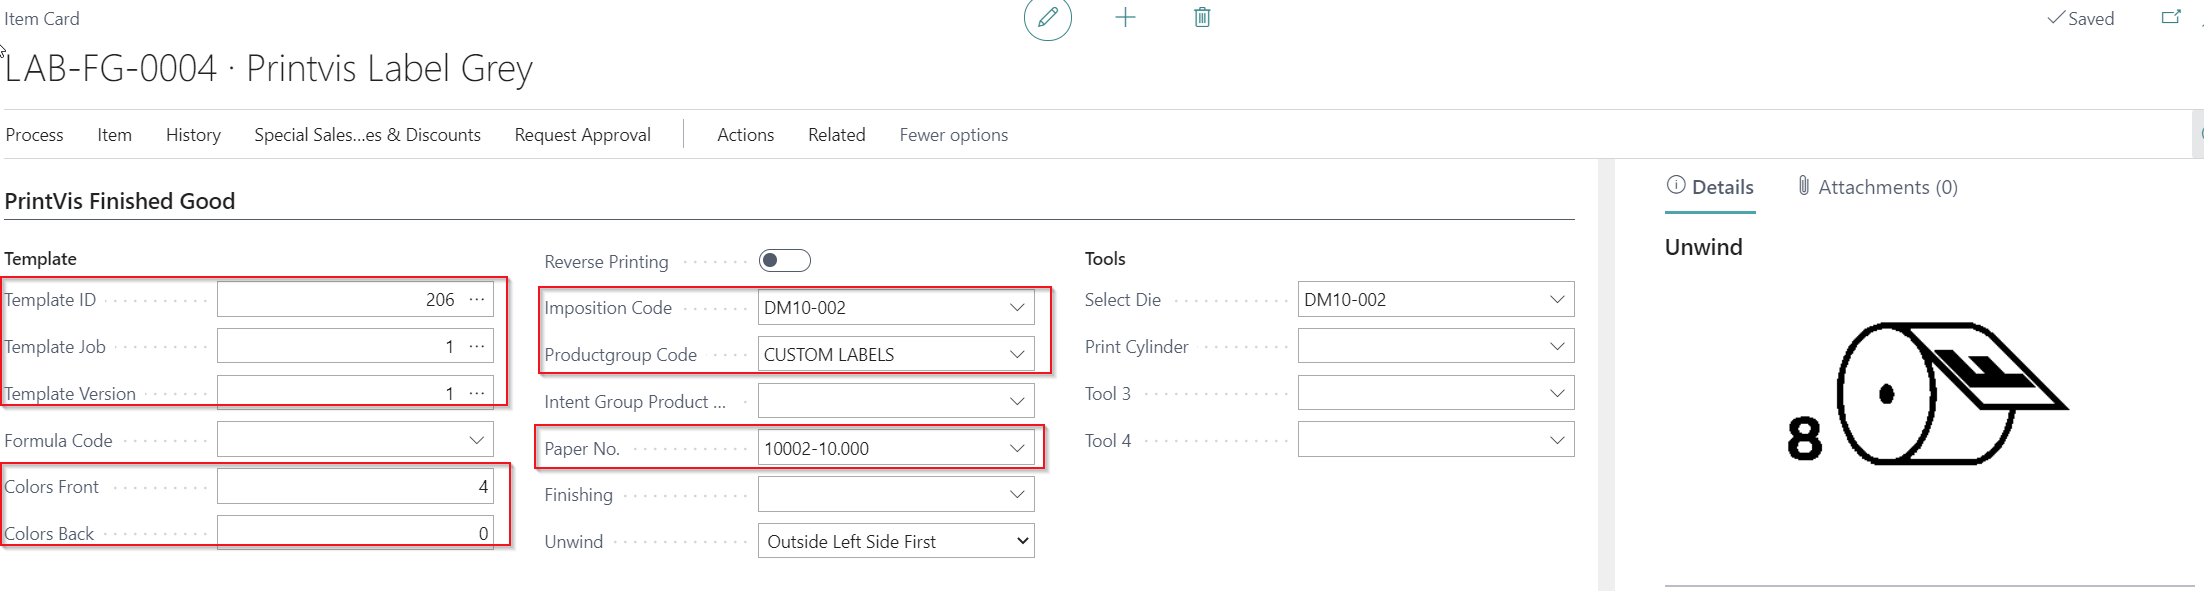
Task: Click the plus icon to create new item
Action: 1125,17
